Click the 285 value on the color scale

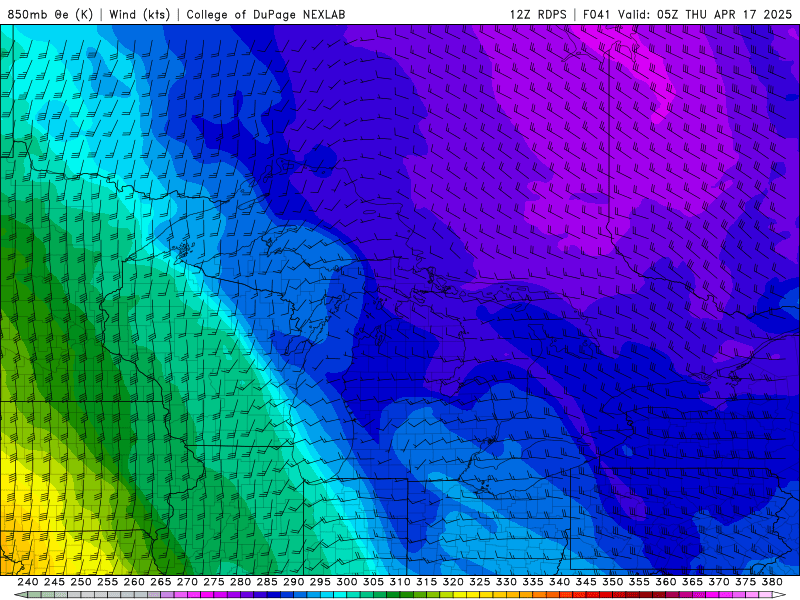pos(267,582)
